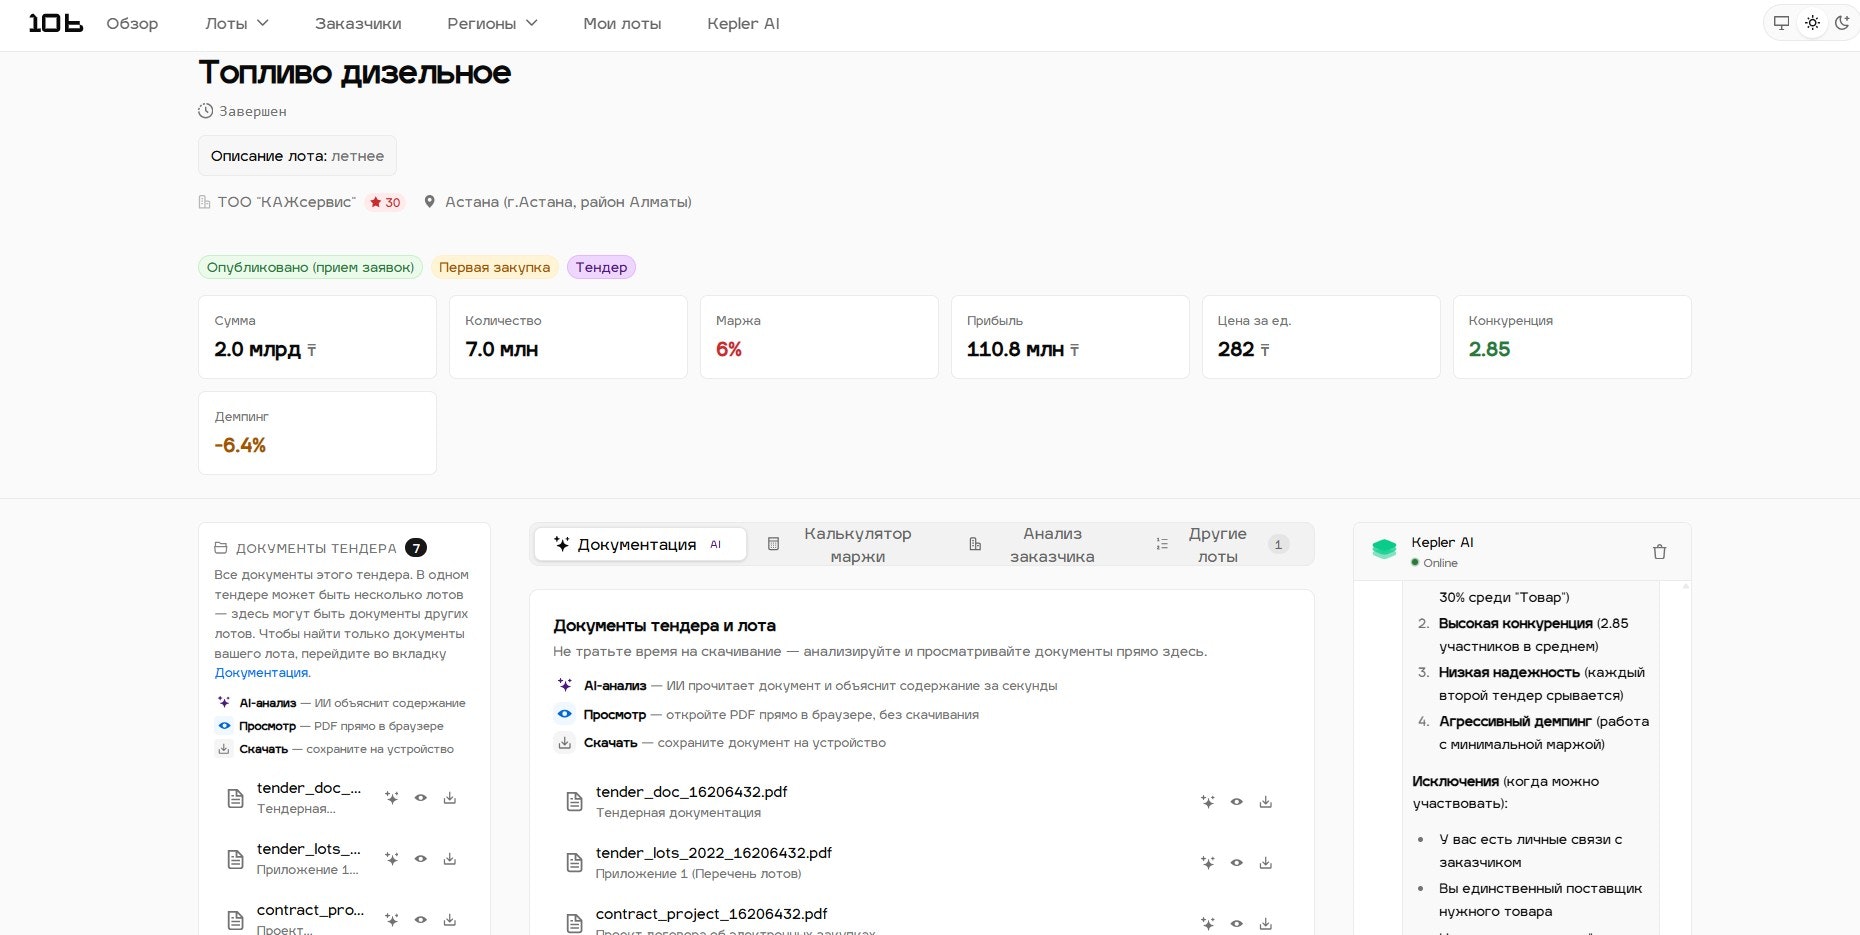Select the Документация AI tab

pyautogui.click(x=640, y=544)
